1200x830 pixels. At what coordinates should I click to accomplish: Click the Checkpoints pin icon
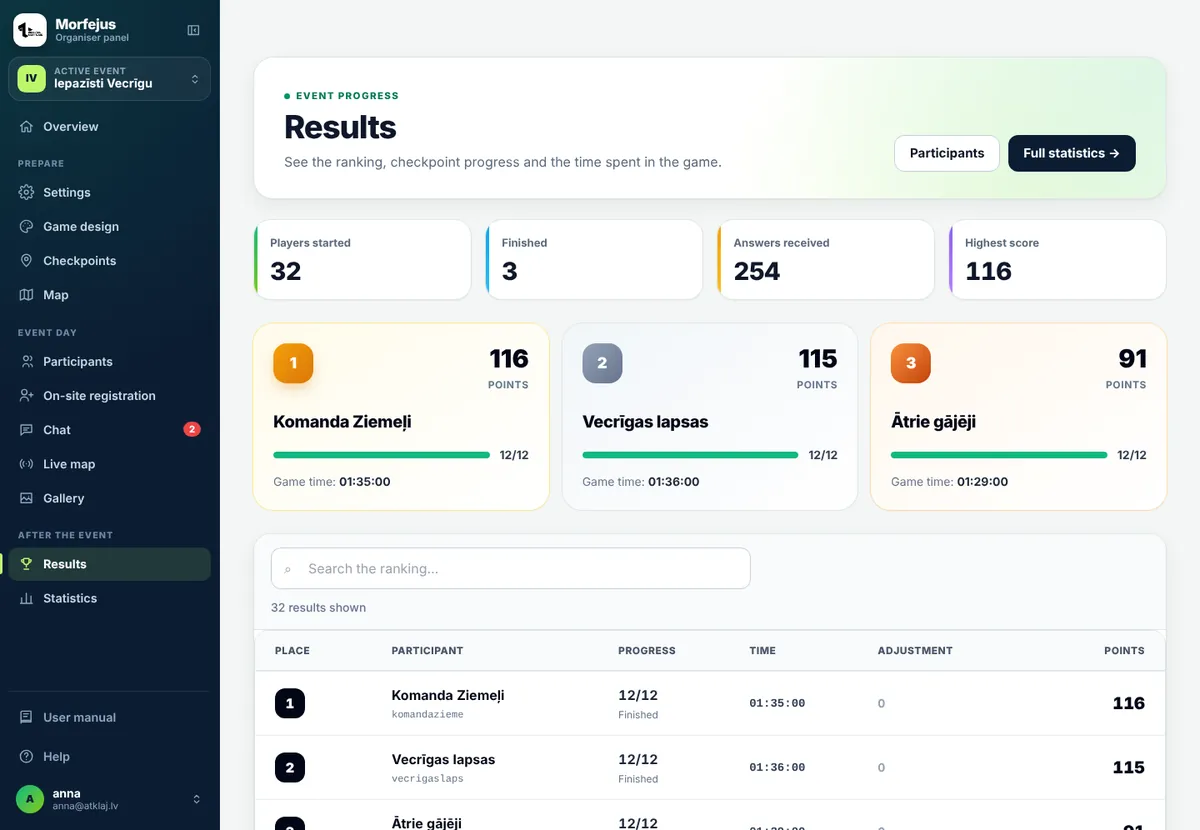tap(26, 261)
